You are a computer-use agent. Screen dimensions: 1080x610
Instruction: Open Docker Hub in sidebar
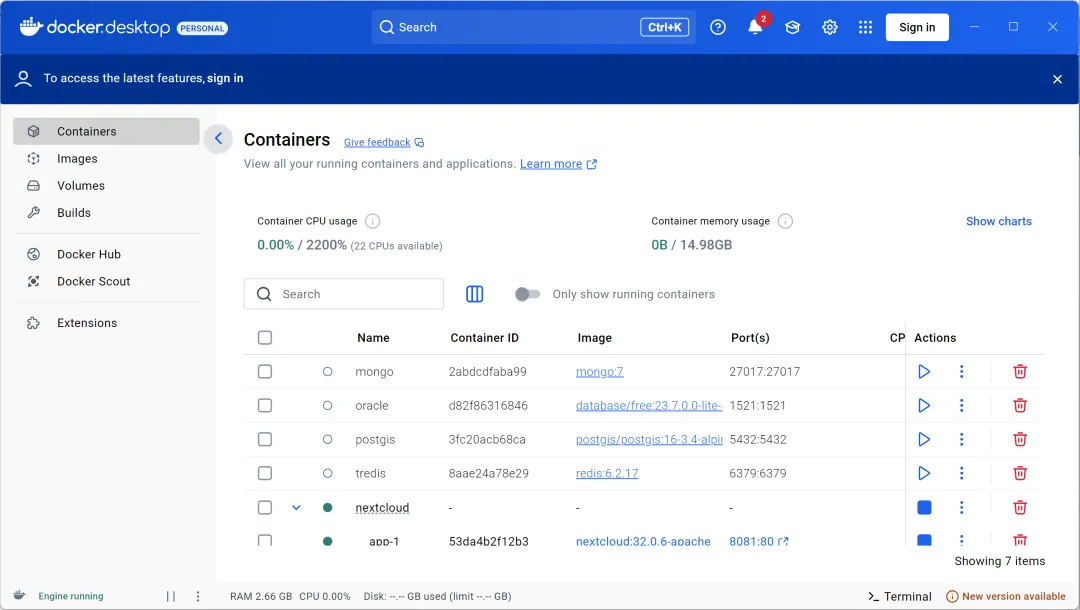pos(106,254)
